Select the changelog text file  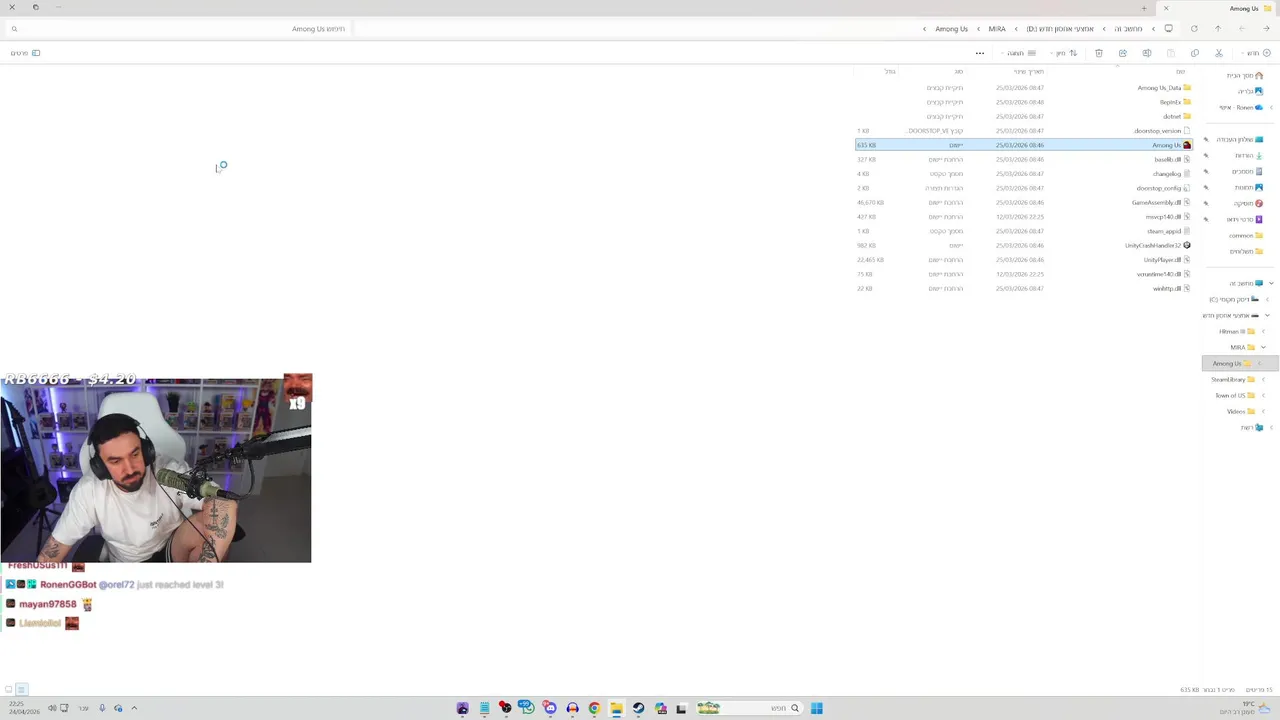(1023, 174)
